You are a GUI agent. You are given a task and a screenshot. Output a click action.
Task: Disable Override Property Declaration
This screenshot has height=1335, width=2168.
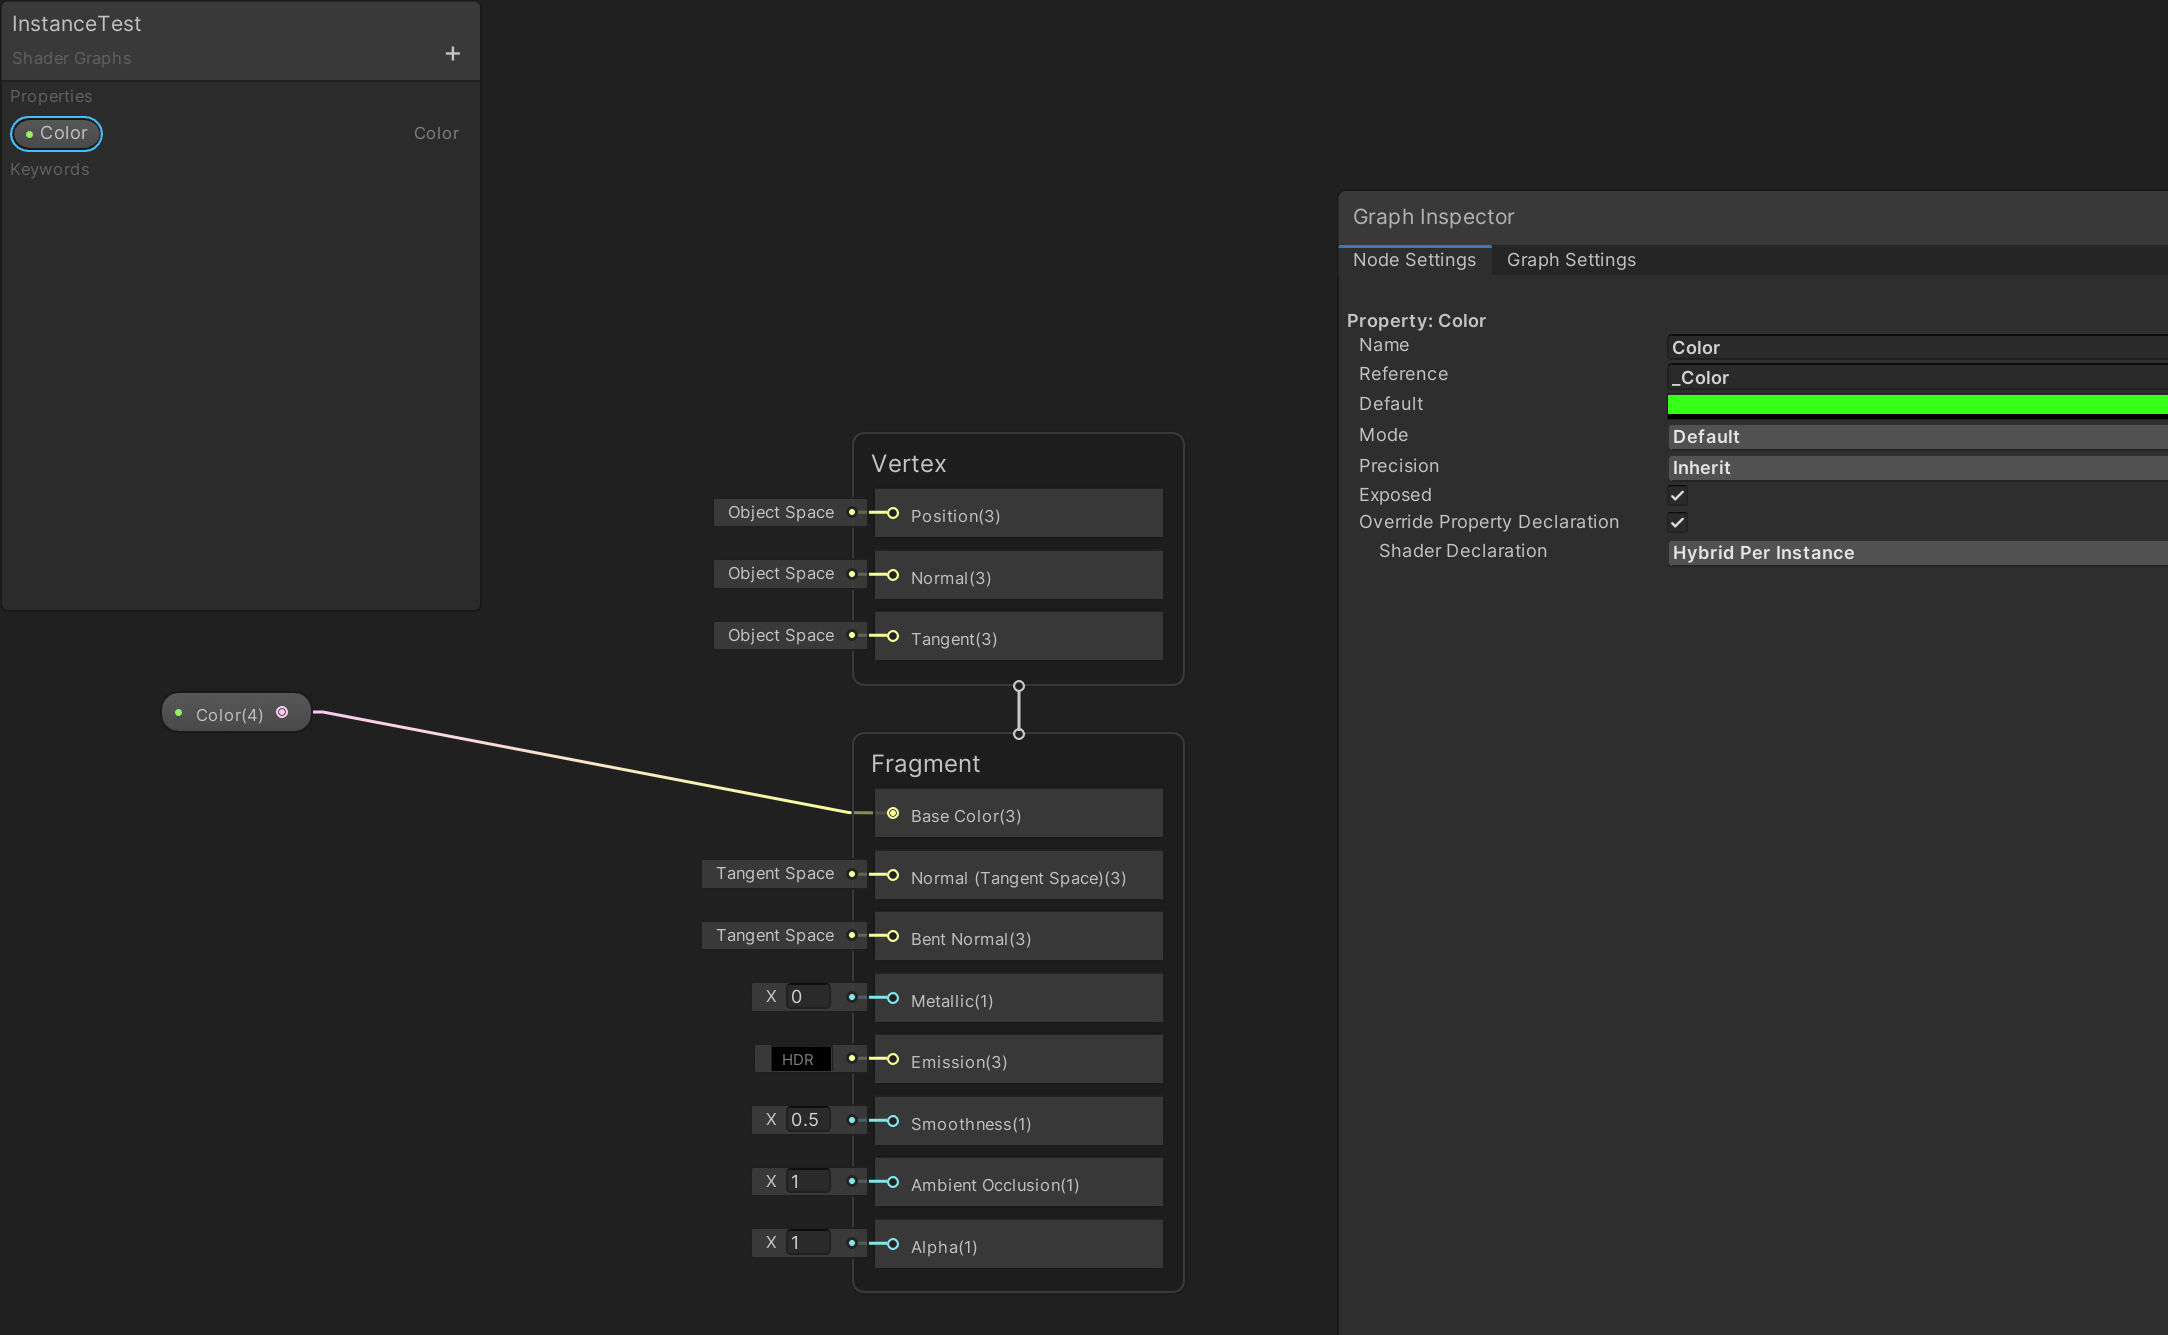pyautogui.click(x=1677, y=522)
